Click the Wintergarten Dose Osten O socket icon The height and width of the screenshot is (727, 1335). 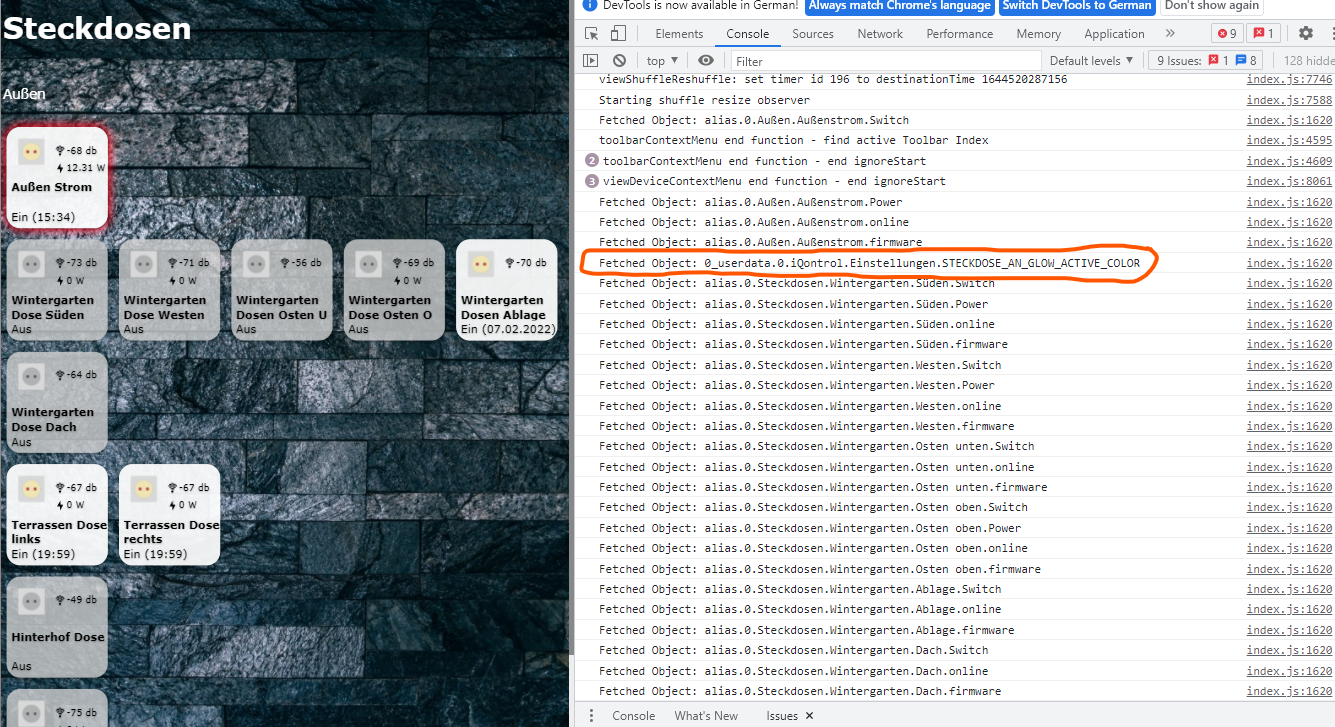pyautogui.click(x=368, y=265)
